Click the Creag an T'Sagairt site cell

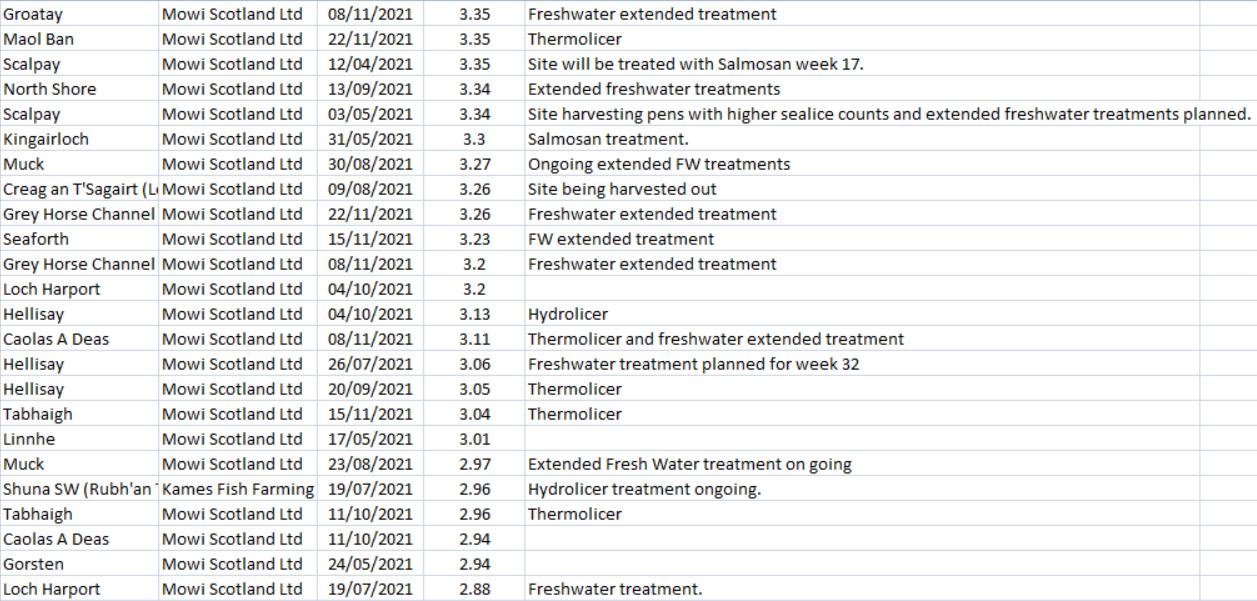[x=80, y=189]
